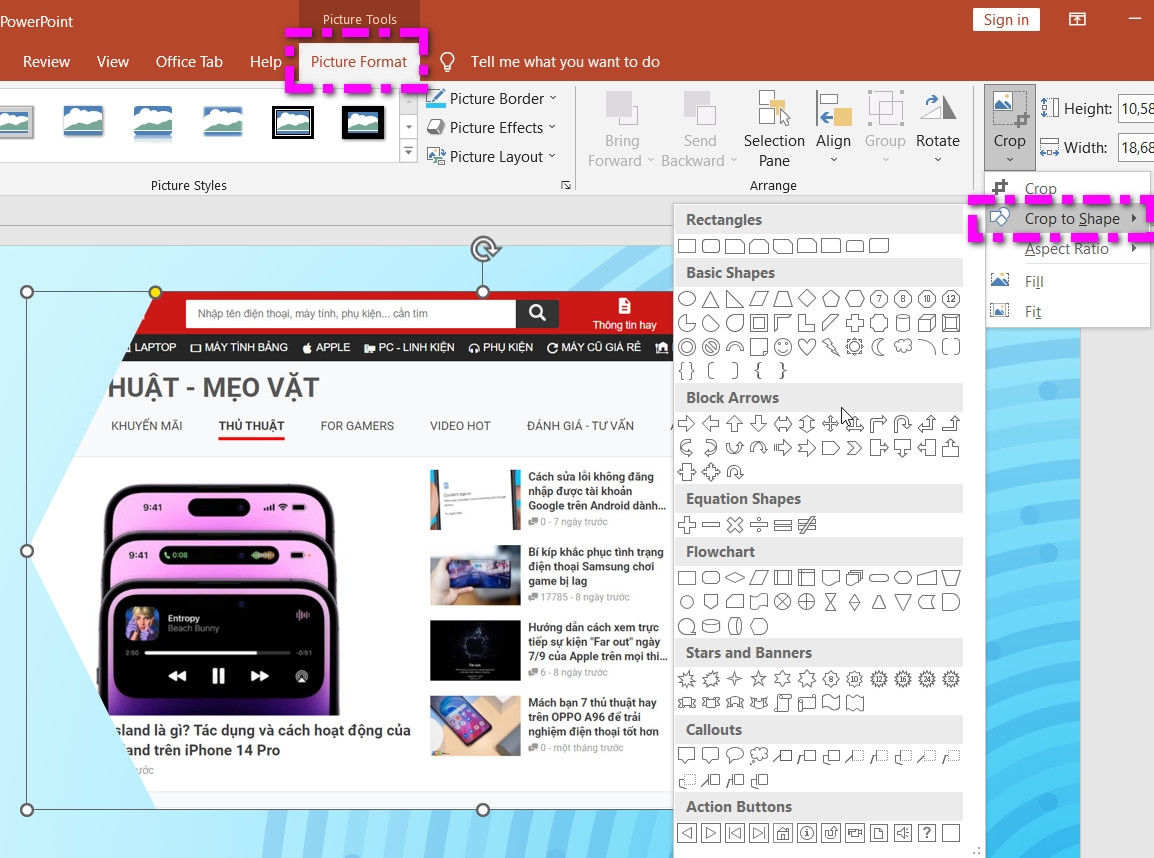The image size is (1154, 858).
Task: Select a framed picture style thumbnail
Action: pos(292,121)
